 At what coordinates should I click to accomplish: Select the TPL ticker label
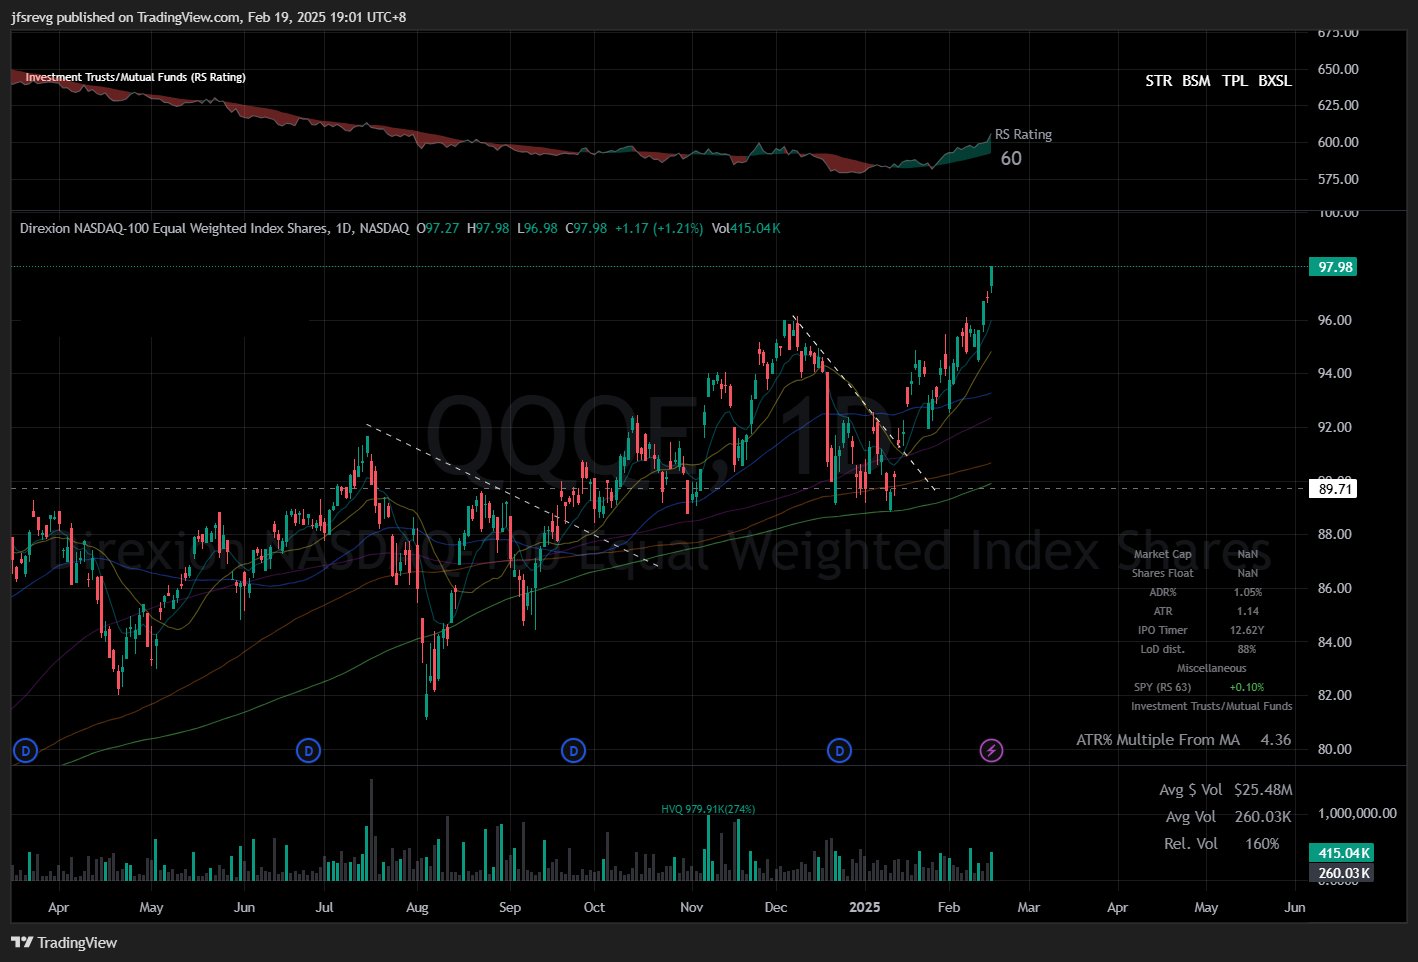[x=1235, y=81]
